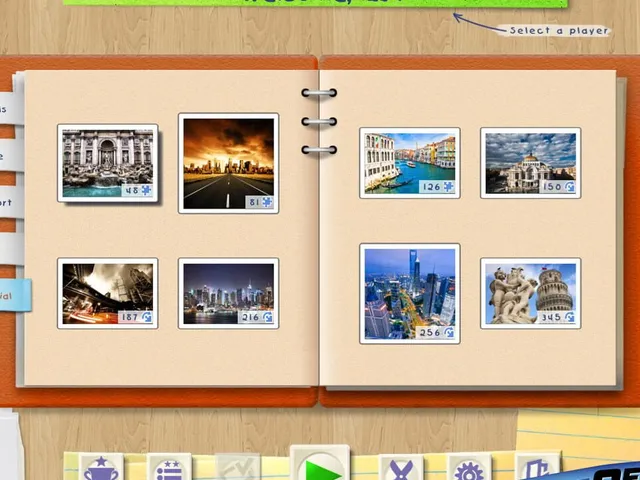Open the trophy achievements icon
This screenshot has height=480, width=640.
tap(101, 467)
